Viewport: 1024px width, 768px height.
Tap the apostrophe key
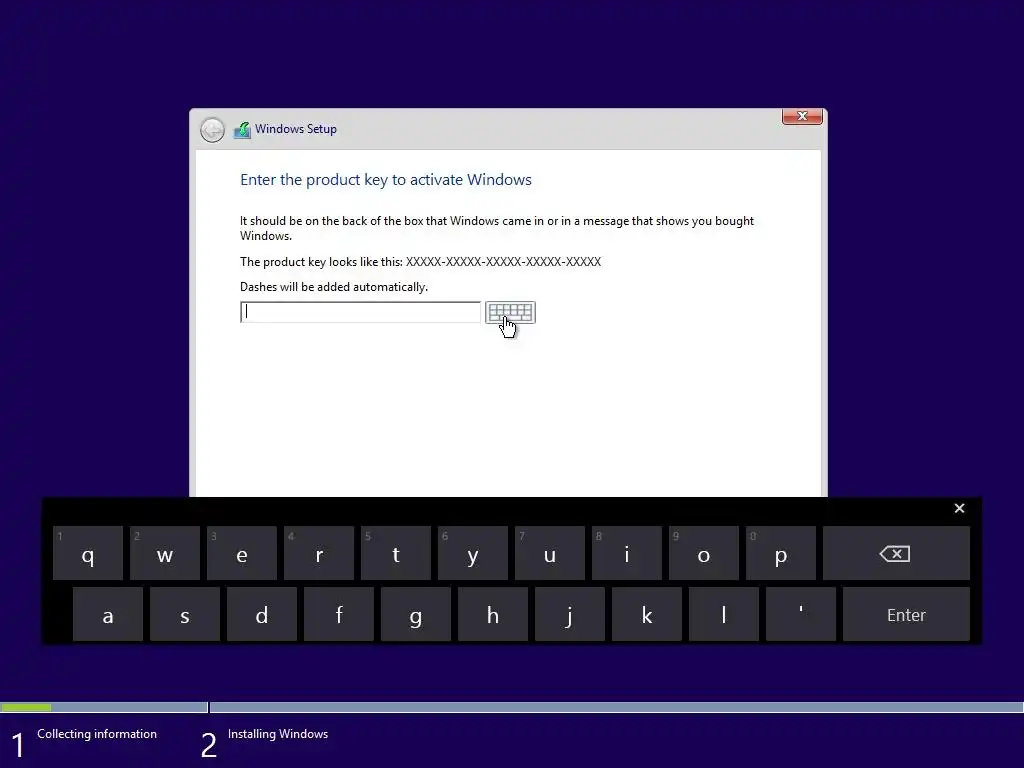(801, 614)
